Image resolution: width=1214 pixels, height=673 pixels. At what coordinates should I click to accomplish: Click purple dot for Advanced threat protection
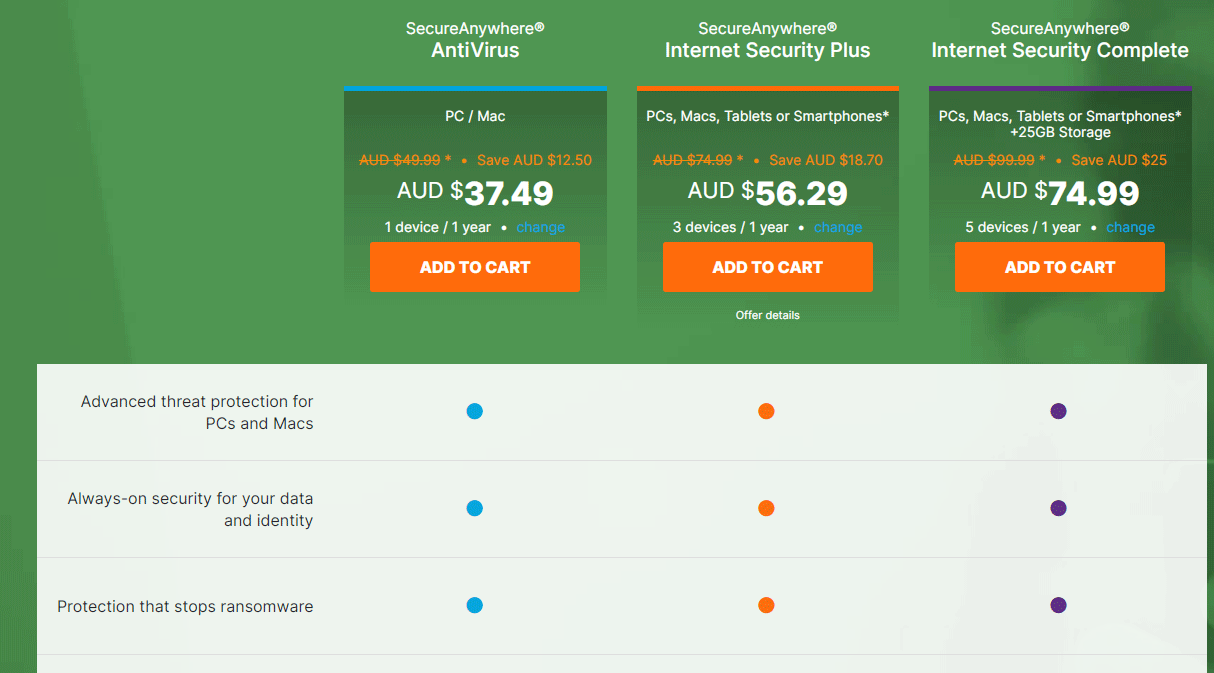click(x=1058, y=411)
